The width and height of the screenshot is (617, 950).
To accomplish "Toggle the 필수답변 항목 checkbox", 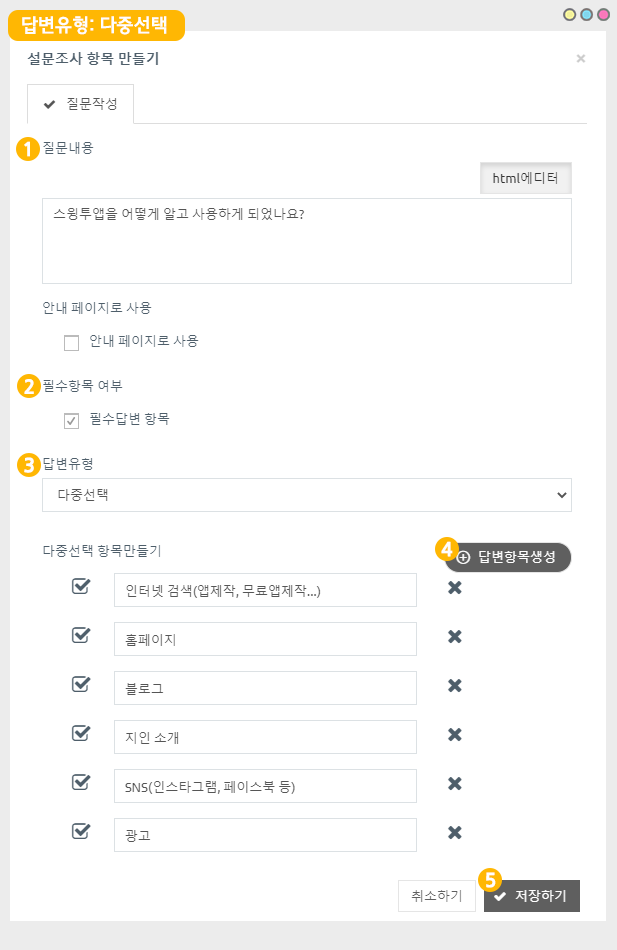I will [71, 420].
